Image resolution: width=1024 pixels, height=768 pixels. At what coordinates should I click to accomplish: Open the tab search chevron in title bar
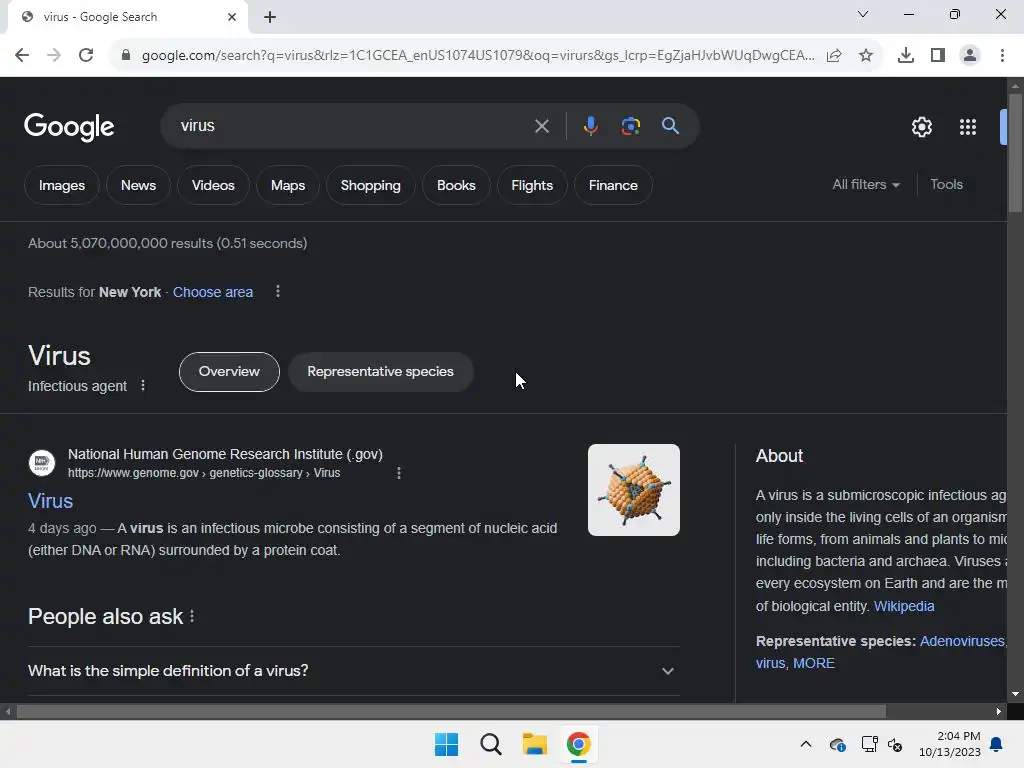[x=863, y=14]
